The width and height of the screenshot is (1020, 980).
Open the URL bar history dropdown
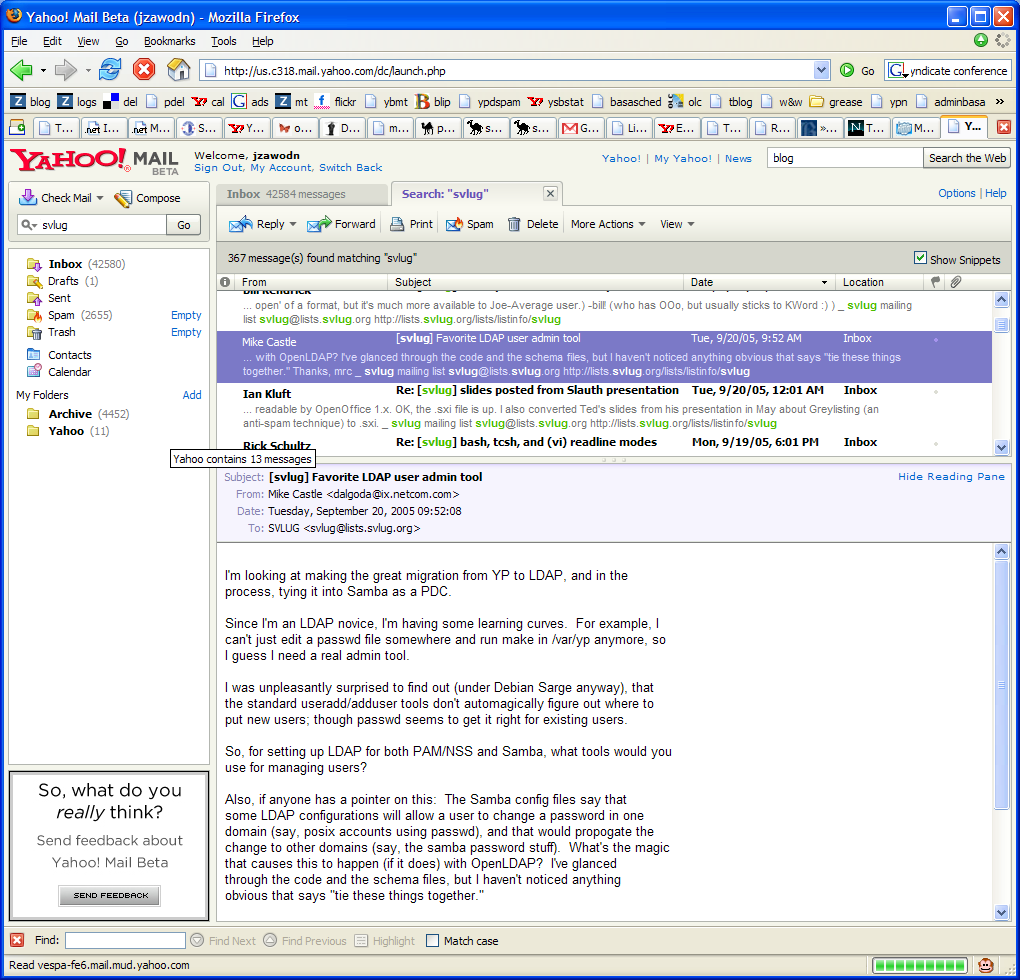click(x=821, y=70)
